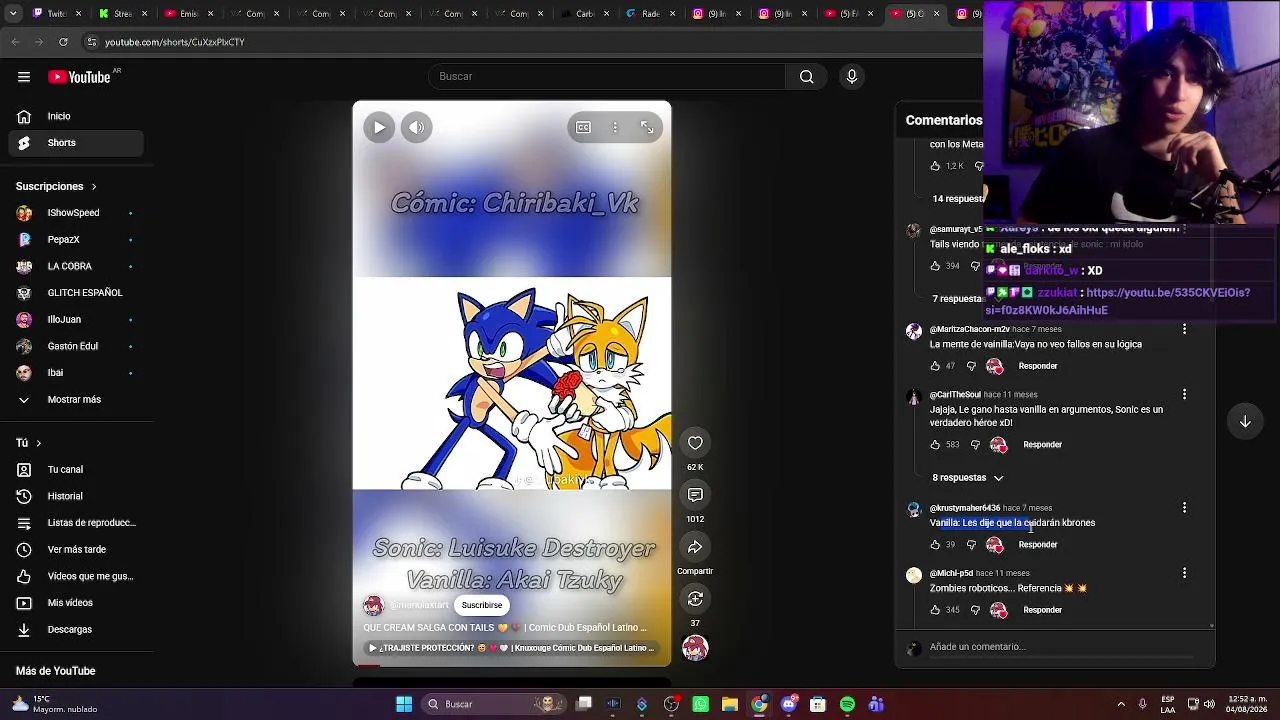Viewport: 1280px width, 720px height.
Task: Go to the next Short with down arrow
Action: point(1245,422)
